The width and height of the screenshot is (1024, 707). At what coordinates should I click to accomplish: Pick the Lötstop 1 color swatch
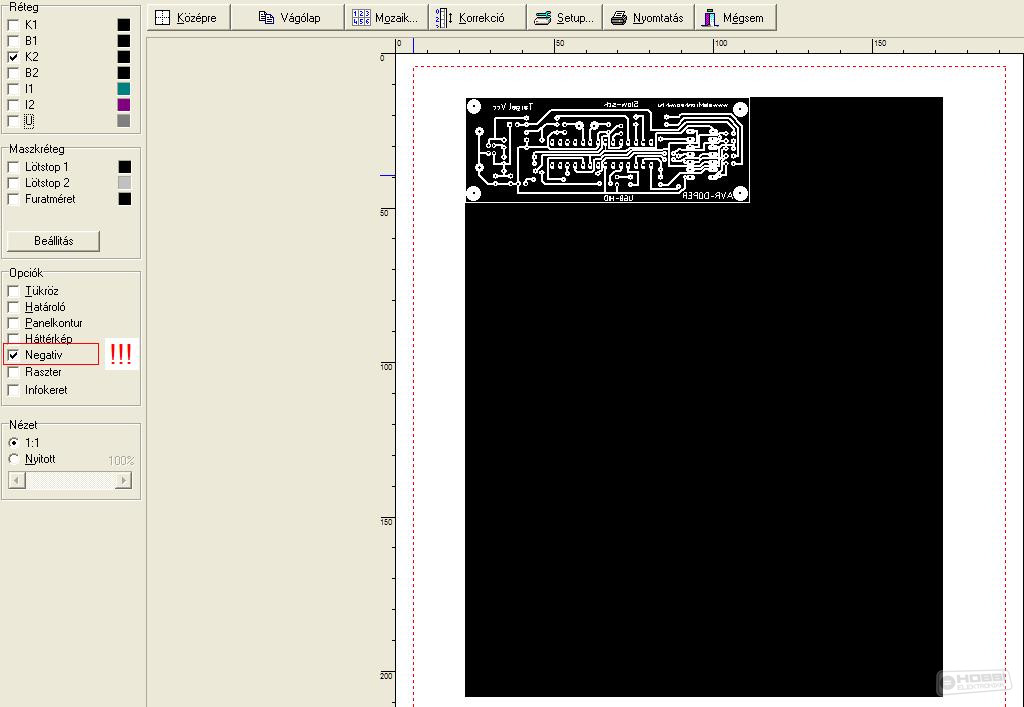125,167
